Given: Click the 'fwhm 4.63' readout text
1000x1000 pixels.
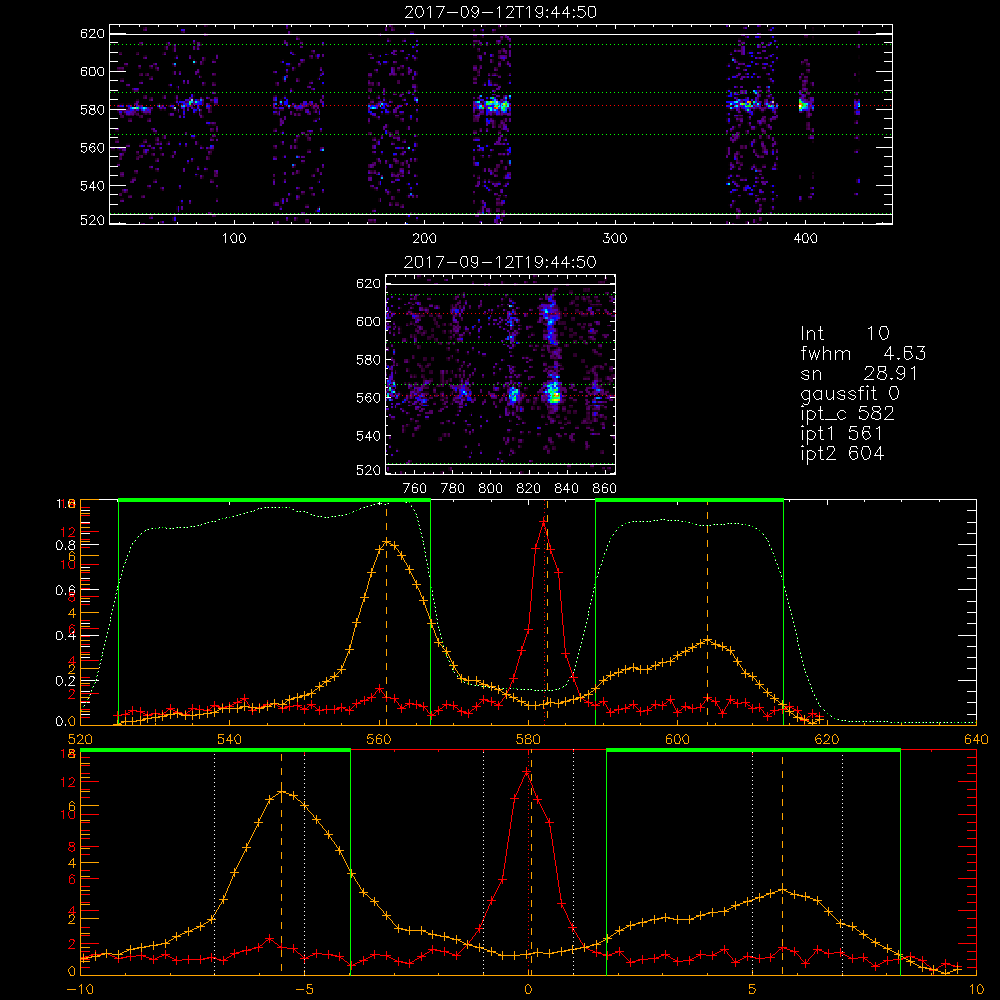Looking at the screenshot, I should [x=863, y=353].
